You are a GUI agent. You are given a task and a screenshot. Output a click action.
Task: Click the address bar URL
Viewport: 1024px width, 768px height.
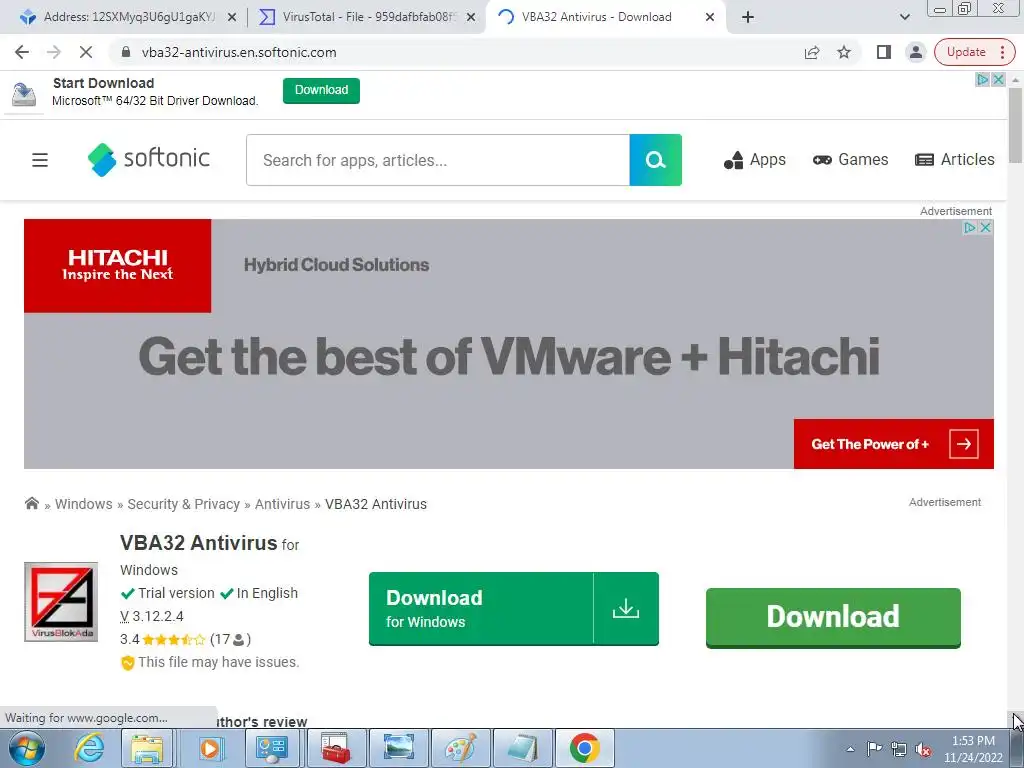239,52
